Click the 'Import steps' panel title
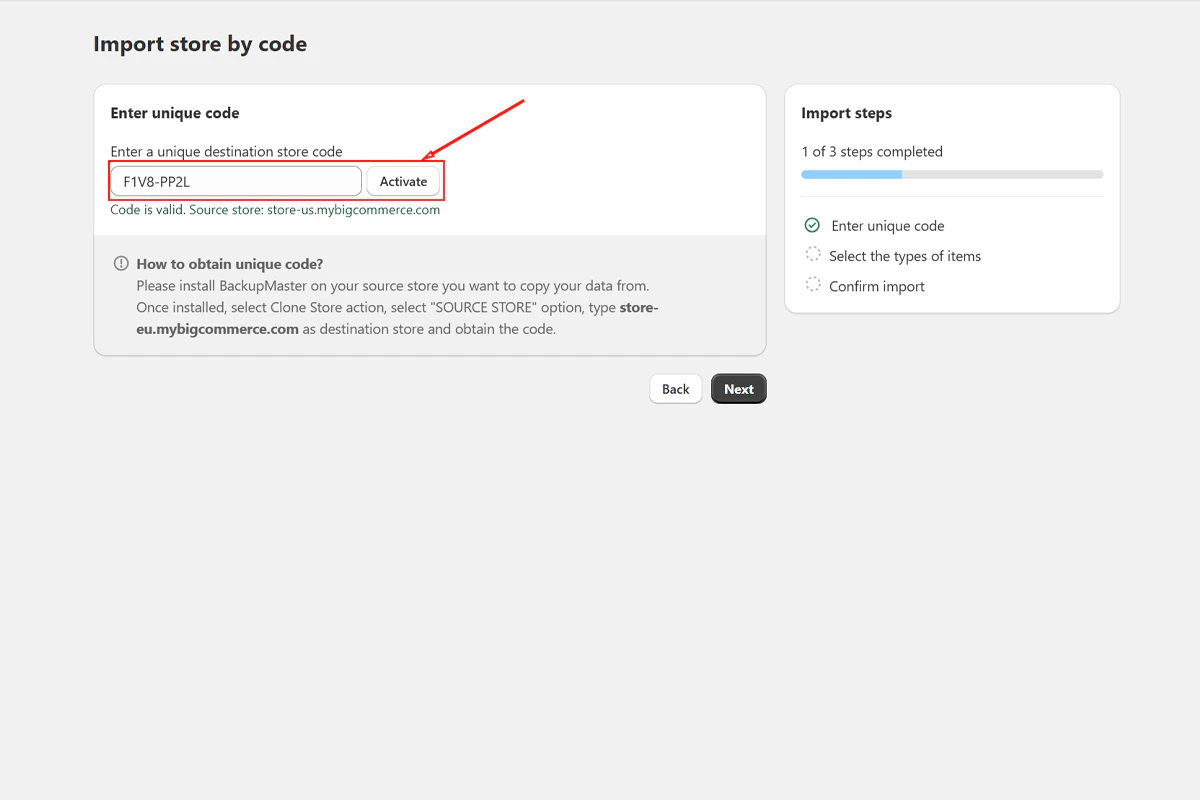1200x800 pixels. point(846,113)
